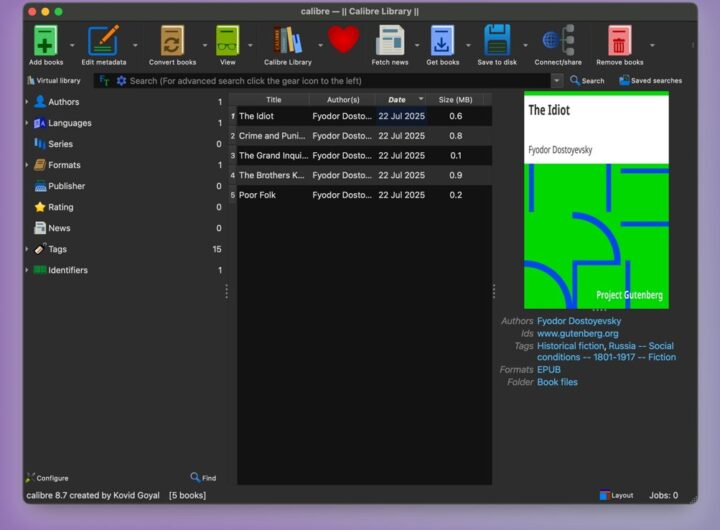Click Find in tag browser
The image size is (720, 530).
tap(203, 478)
